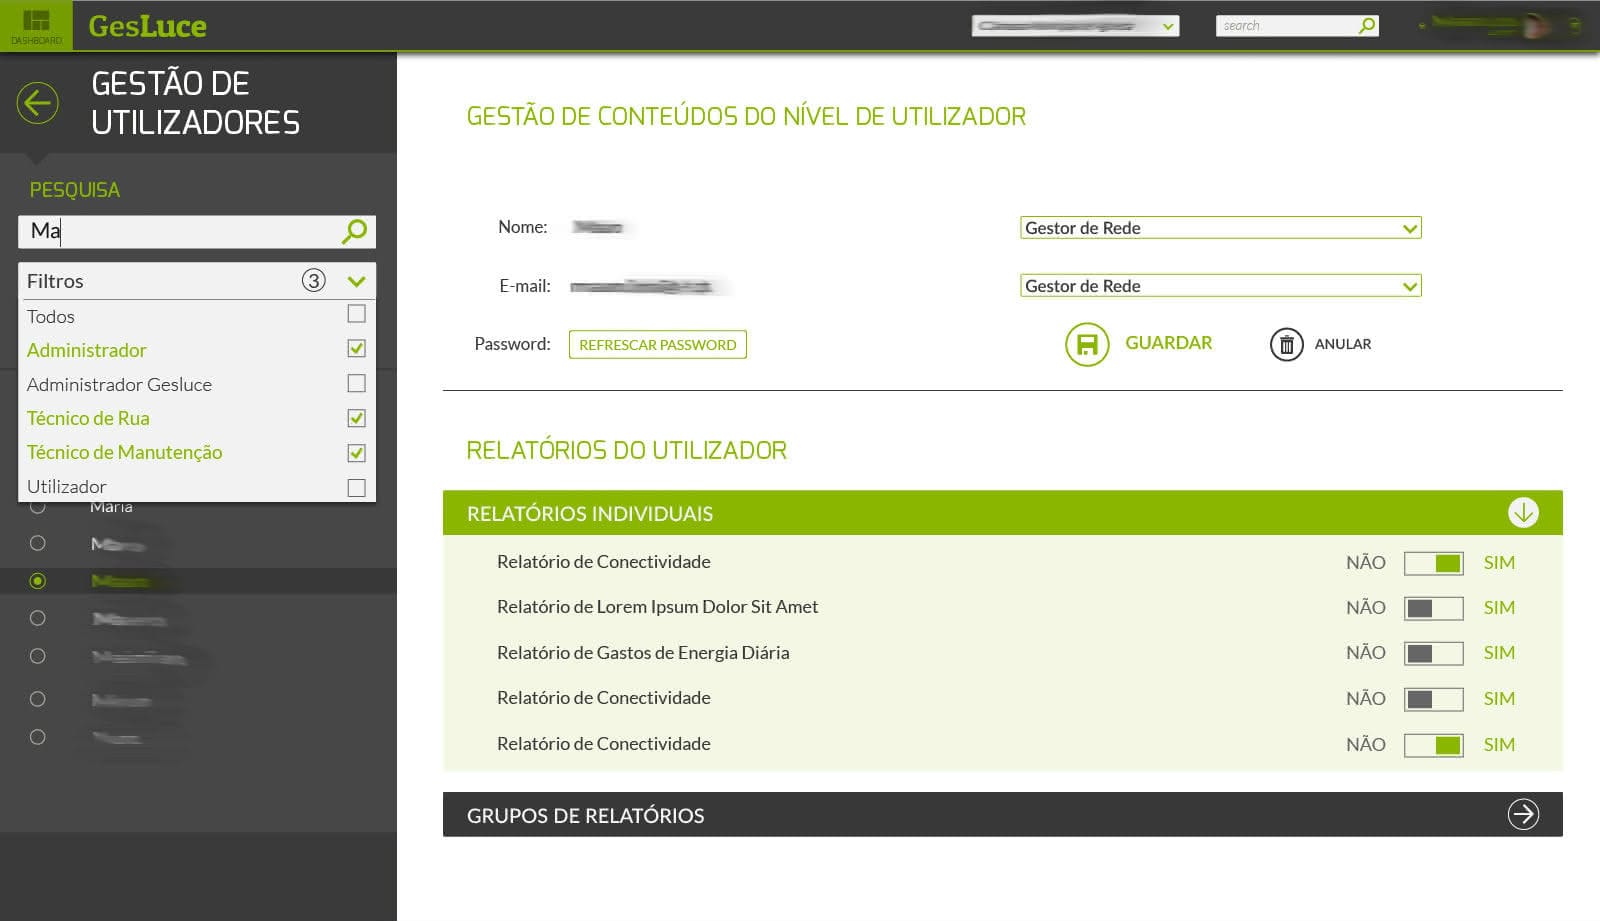This screenshot has height=921, width=1600.
Task: Select the Administrador Gesluce filter entry
Action: click(x=119, y=384)
